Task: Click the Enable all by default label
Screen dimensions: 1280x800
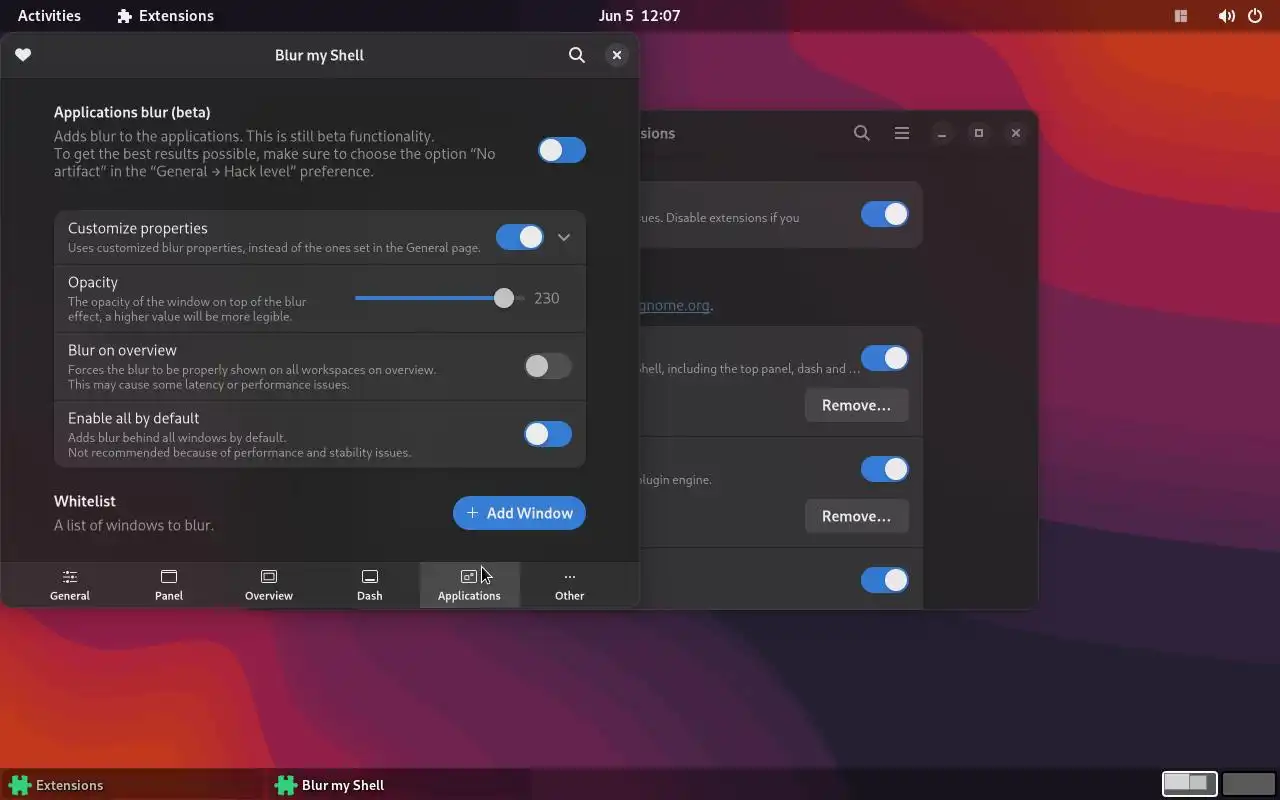Action: coord(133,418)
